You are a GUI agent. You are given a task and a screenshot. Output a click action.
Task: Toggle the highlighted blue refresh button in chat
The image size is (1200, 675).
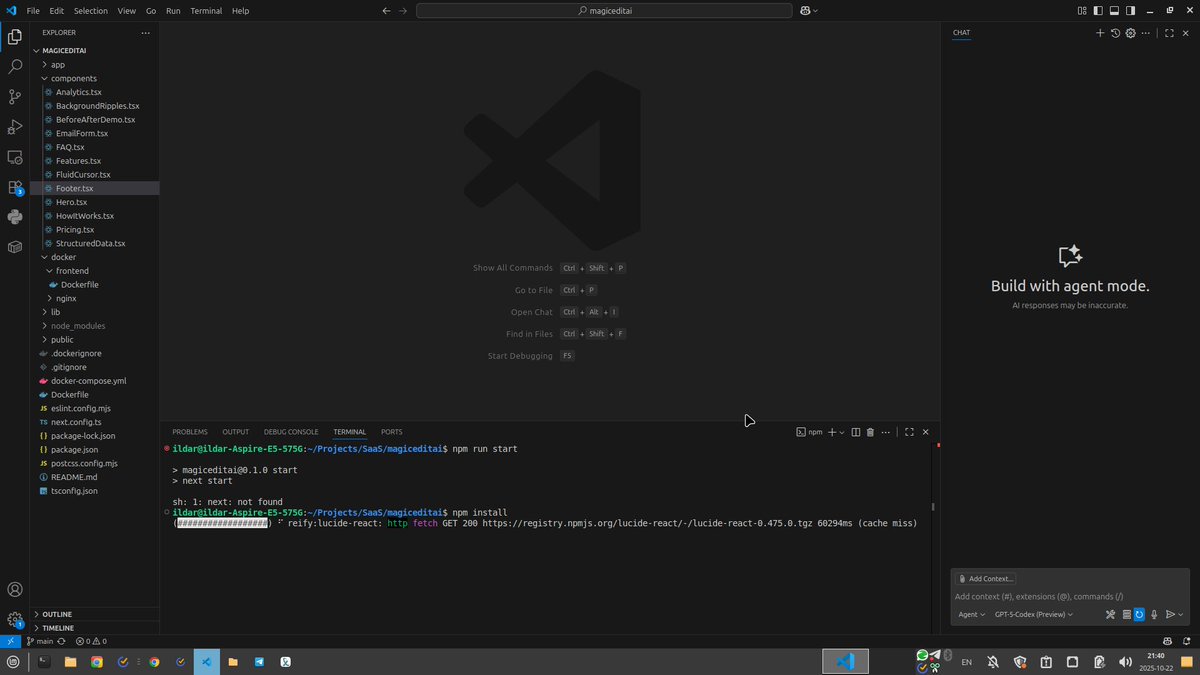point(1139,615)
